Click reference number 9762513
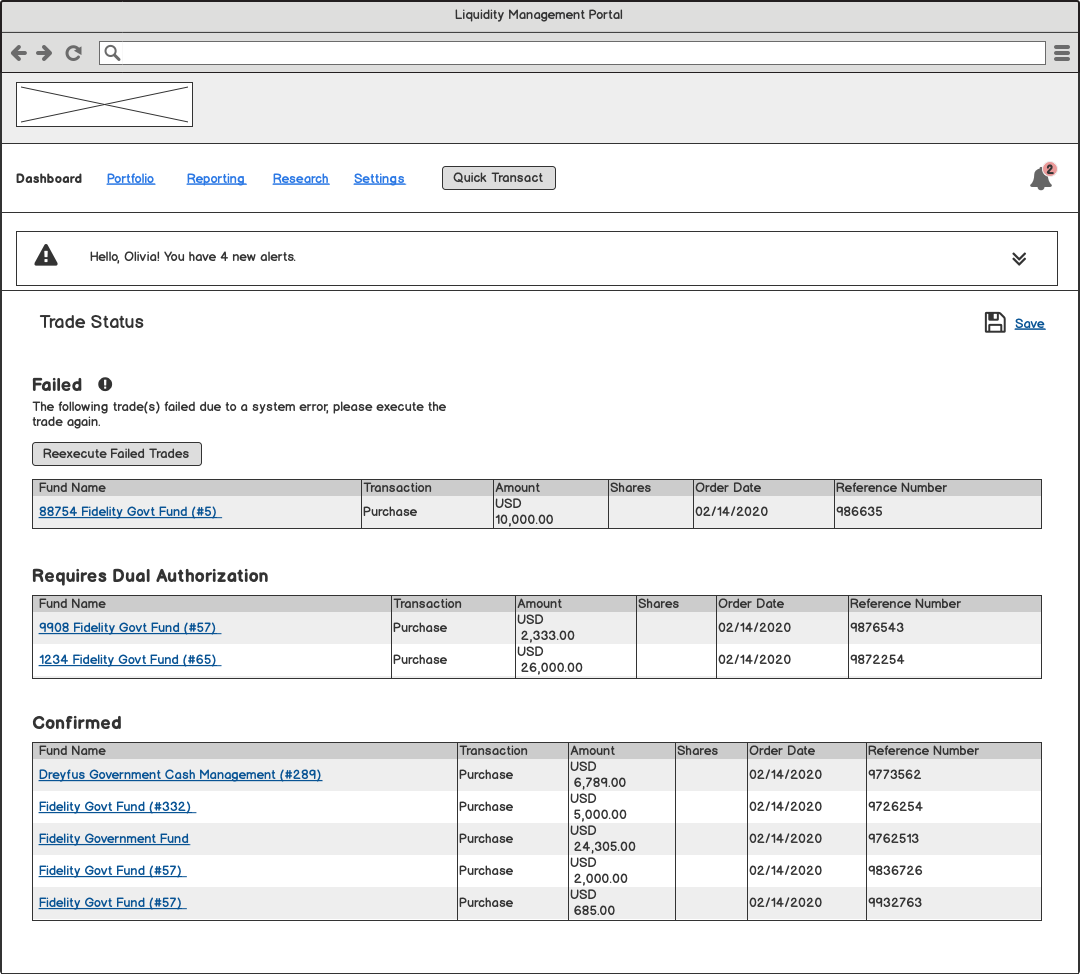1080x974 pixels. pos(893,839)
